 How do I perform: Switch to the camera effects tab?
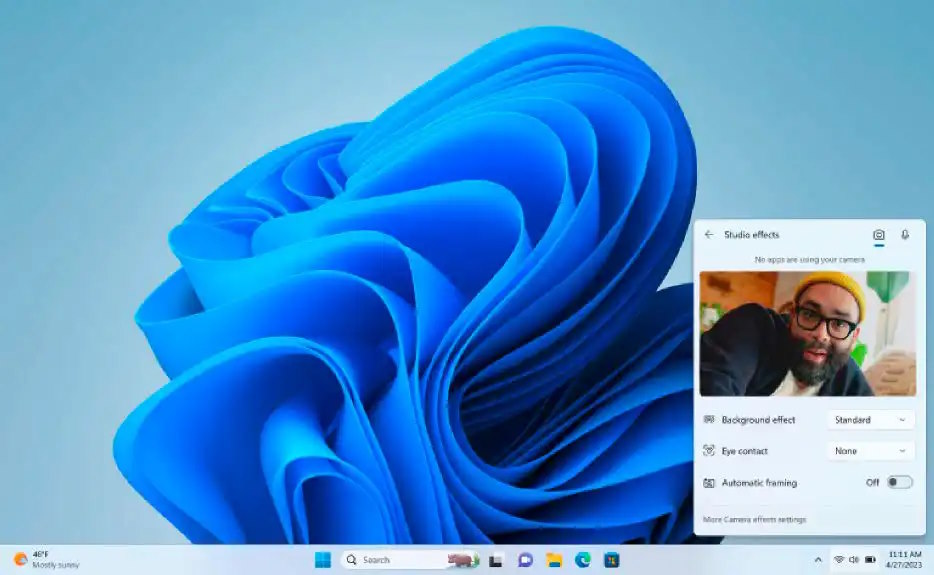[878, 235]
